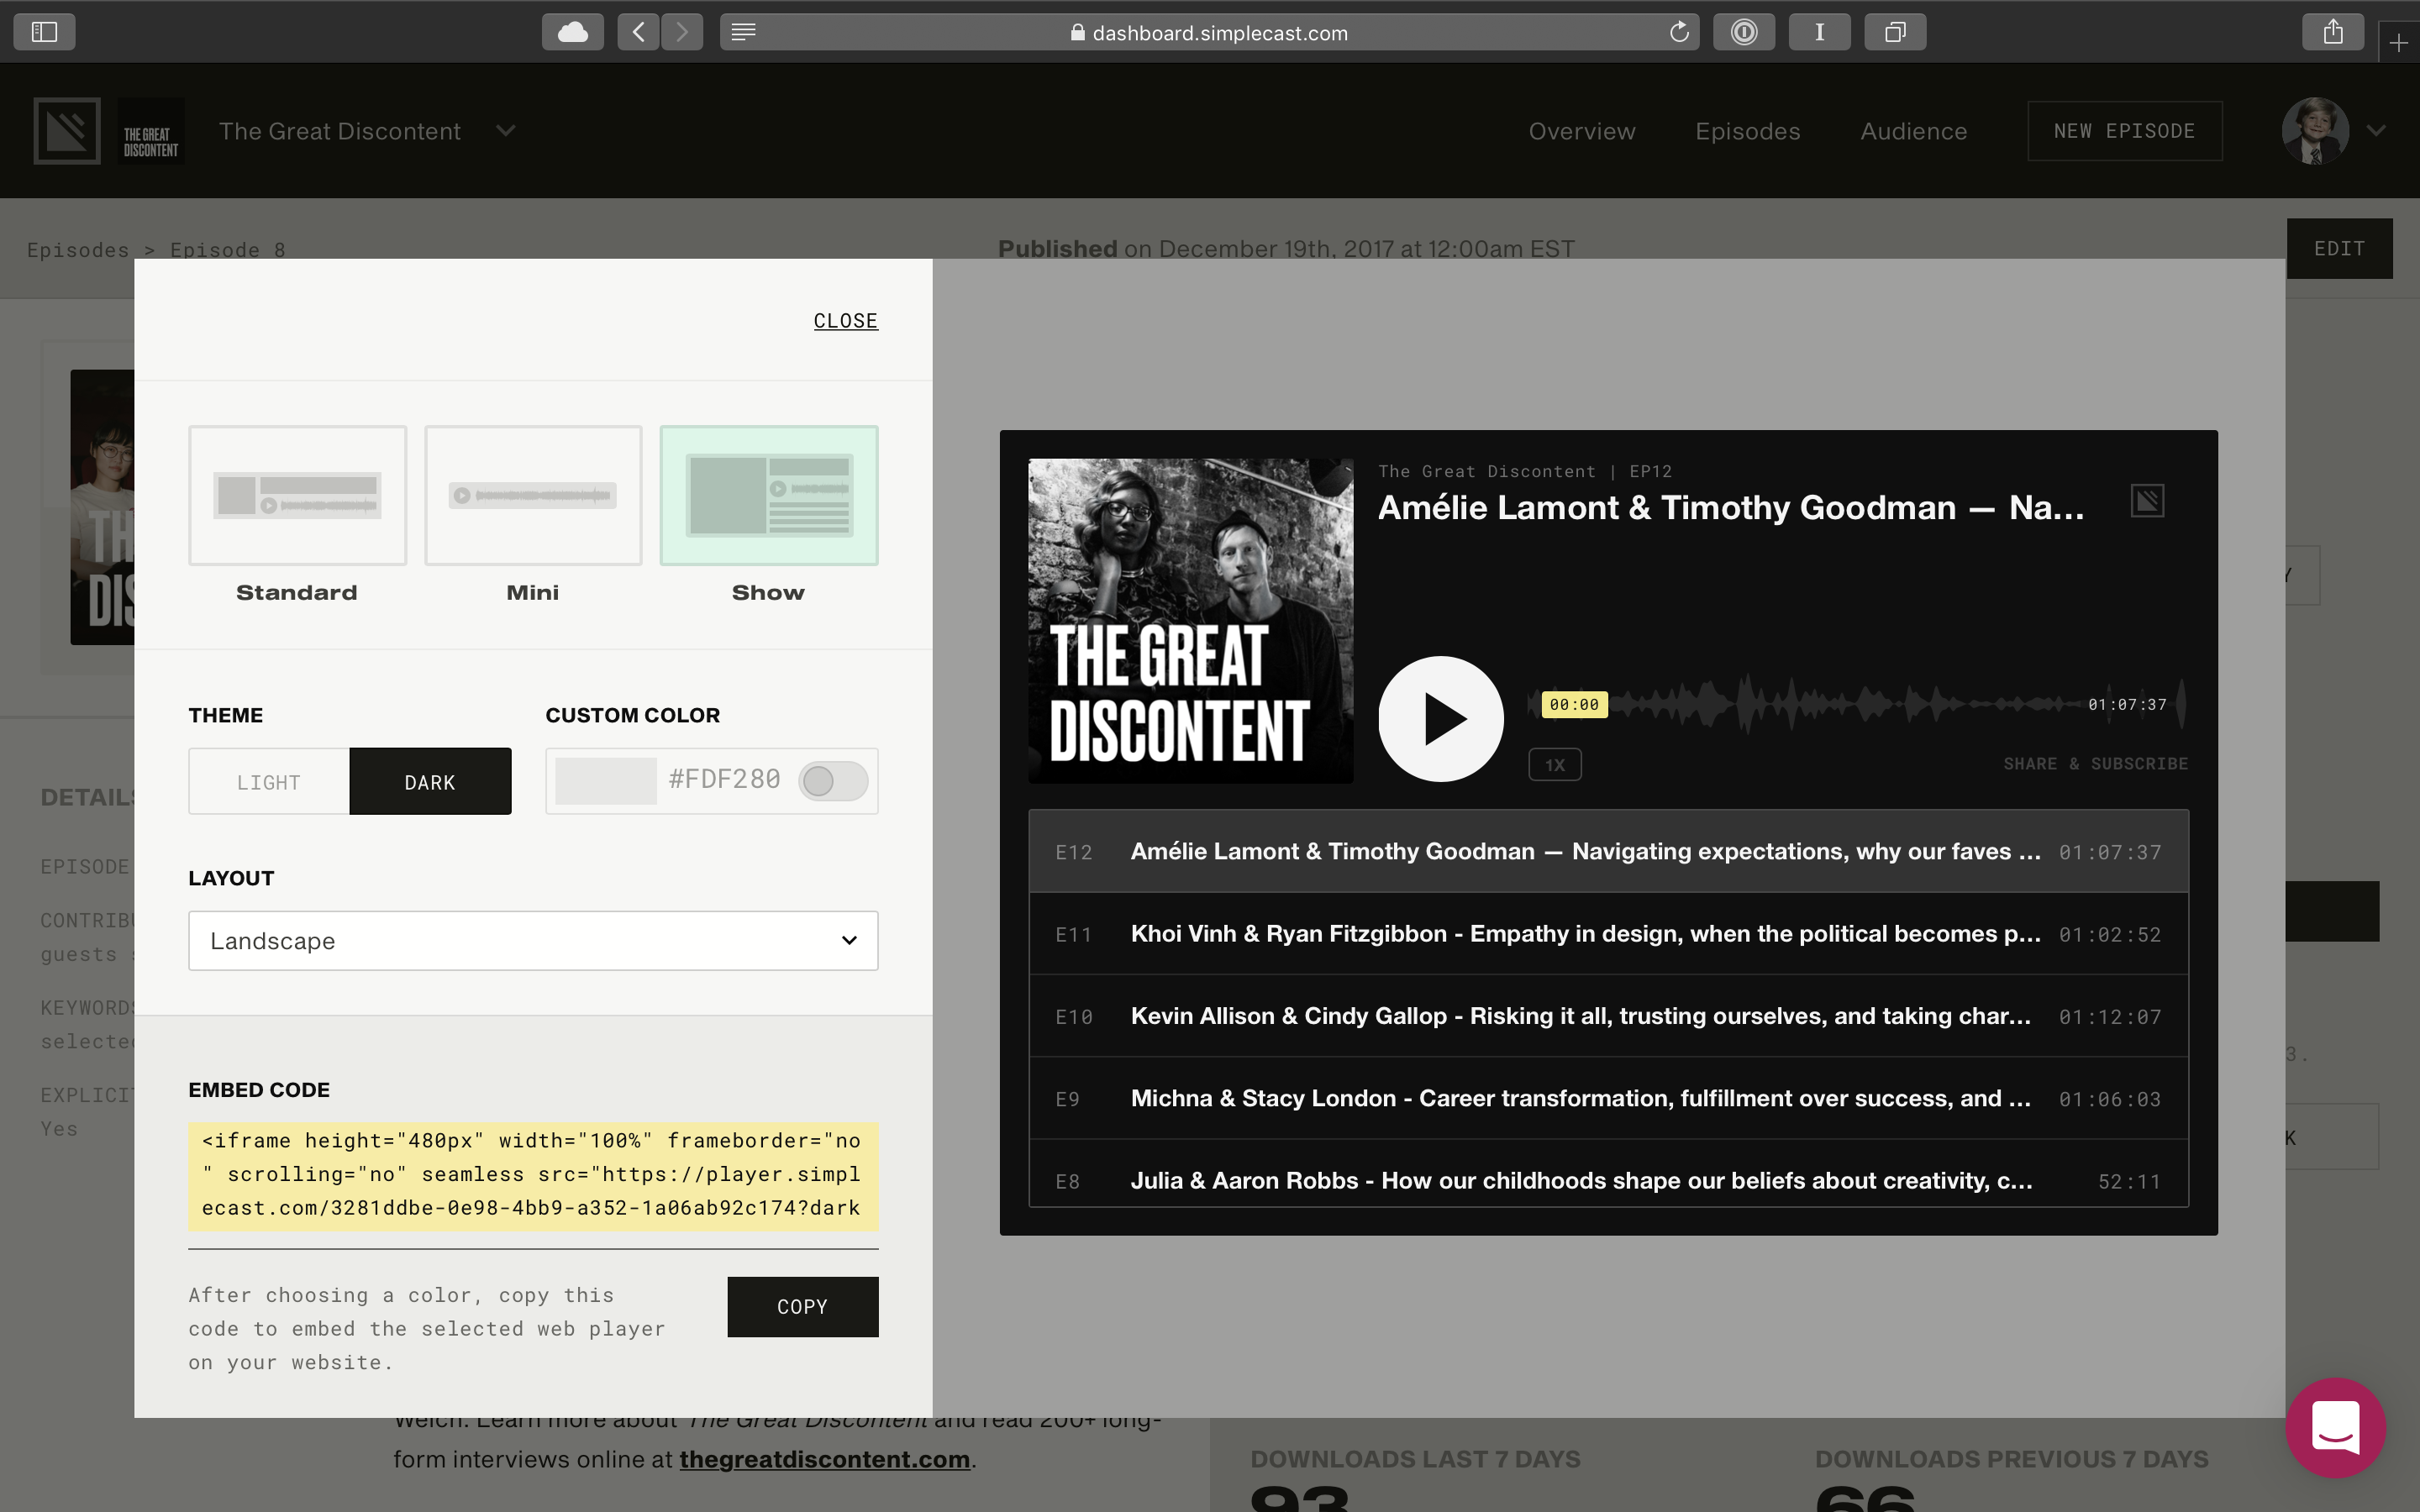Click the Safari share icon
This screenshot has height=1512, width=2420.
pos(2332,32)
